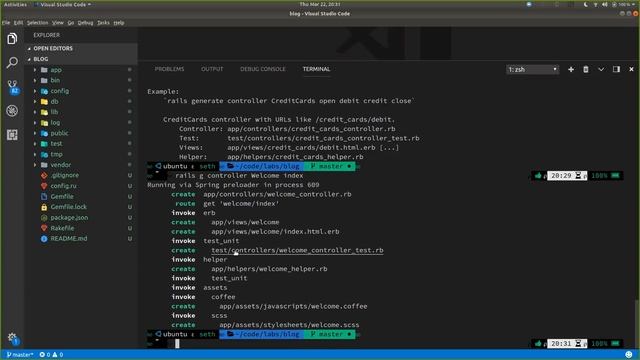
Task: Open the Gemfile file
Action: point(62,196)
